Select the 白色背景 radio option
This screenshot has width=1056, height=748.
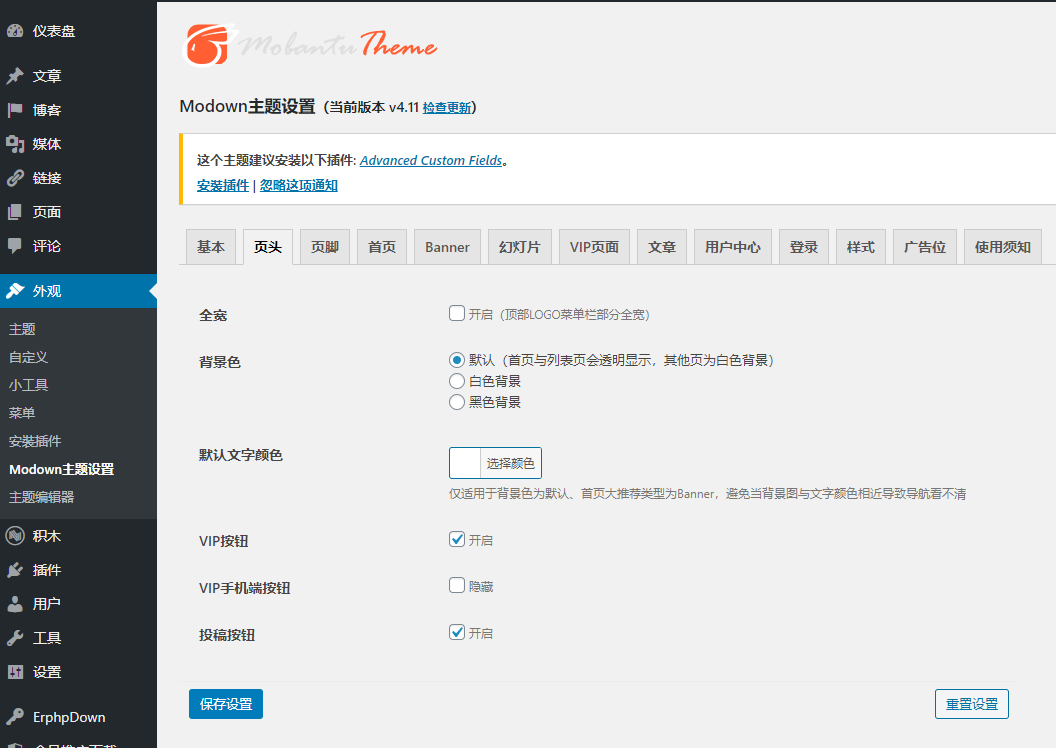pos(457,381)
